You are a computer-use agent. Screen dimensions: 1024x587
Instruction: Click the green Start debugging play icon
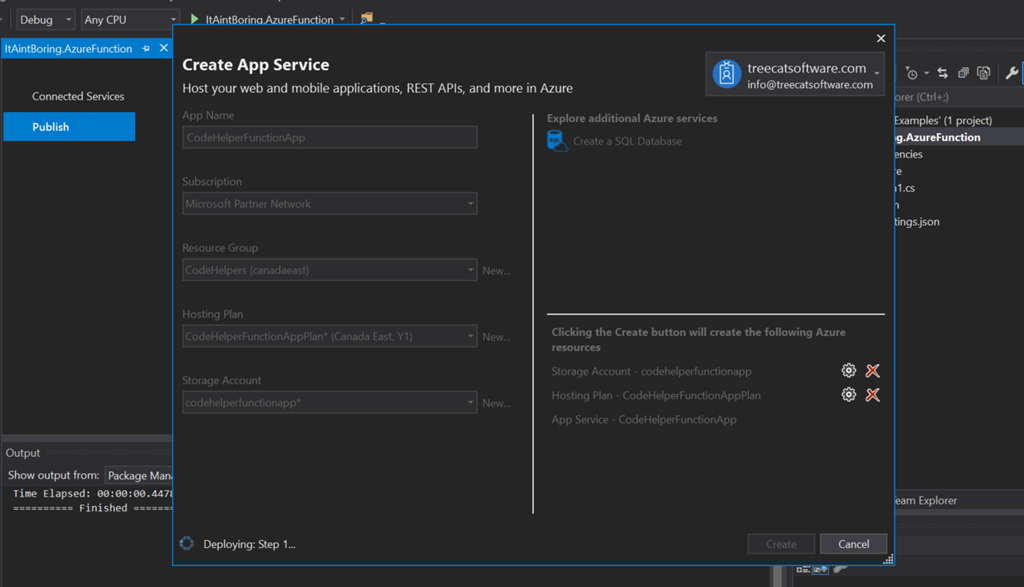coord(195,19)
